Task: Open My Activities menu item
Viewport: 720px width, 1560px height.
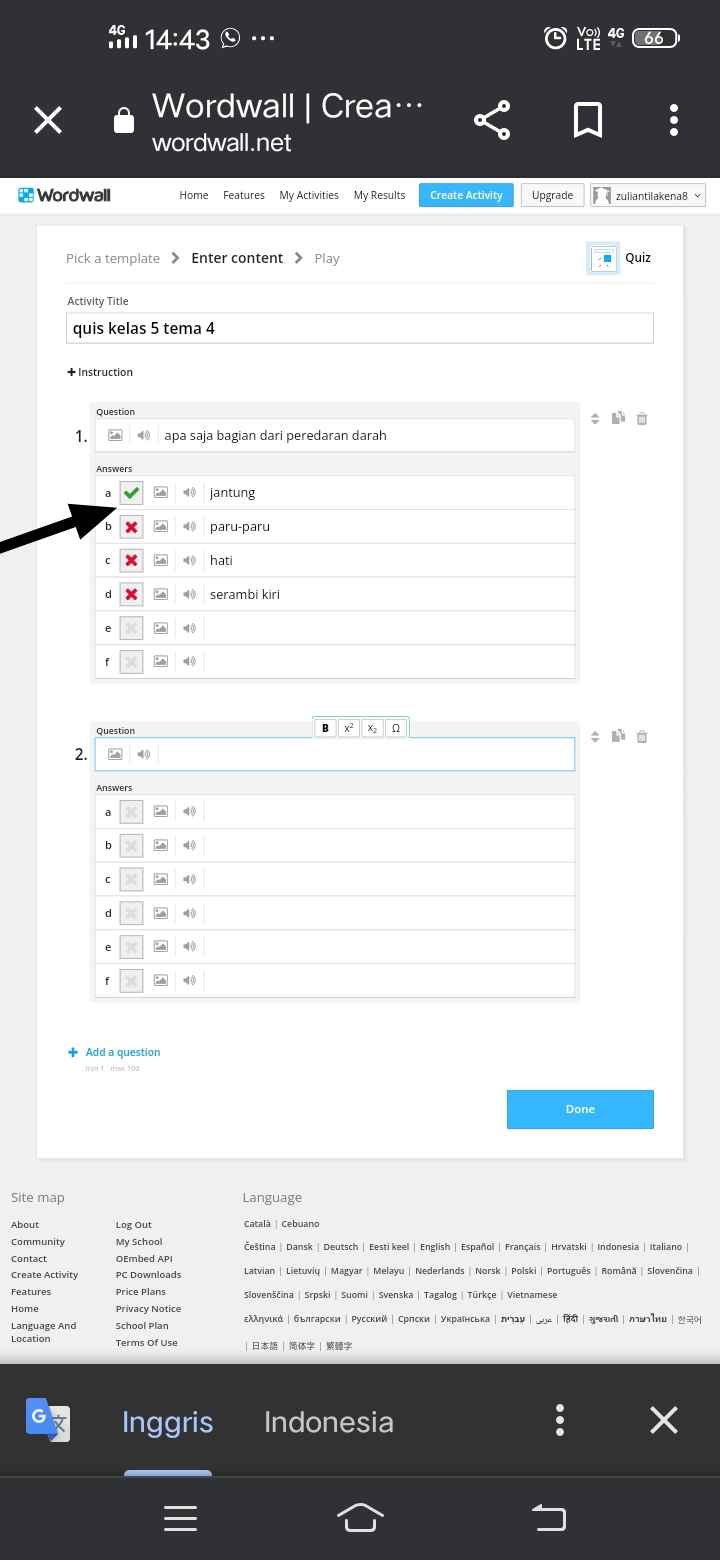Action: 309,195
